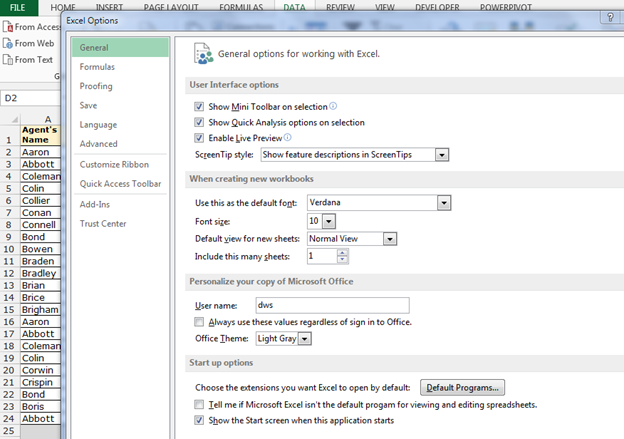Open the ScreenTip style dropdown
Image resolution: width=624 pixels, height=439 pixels.
click(x=442, y=155)
